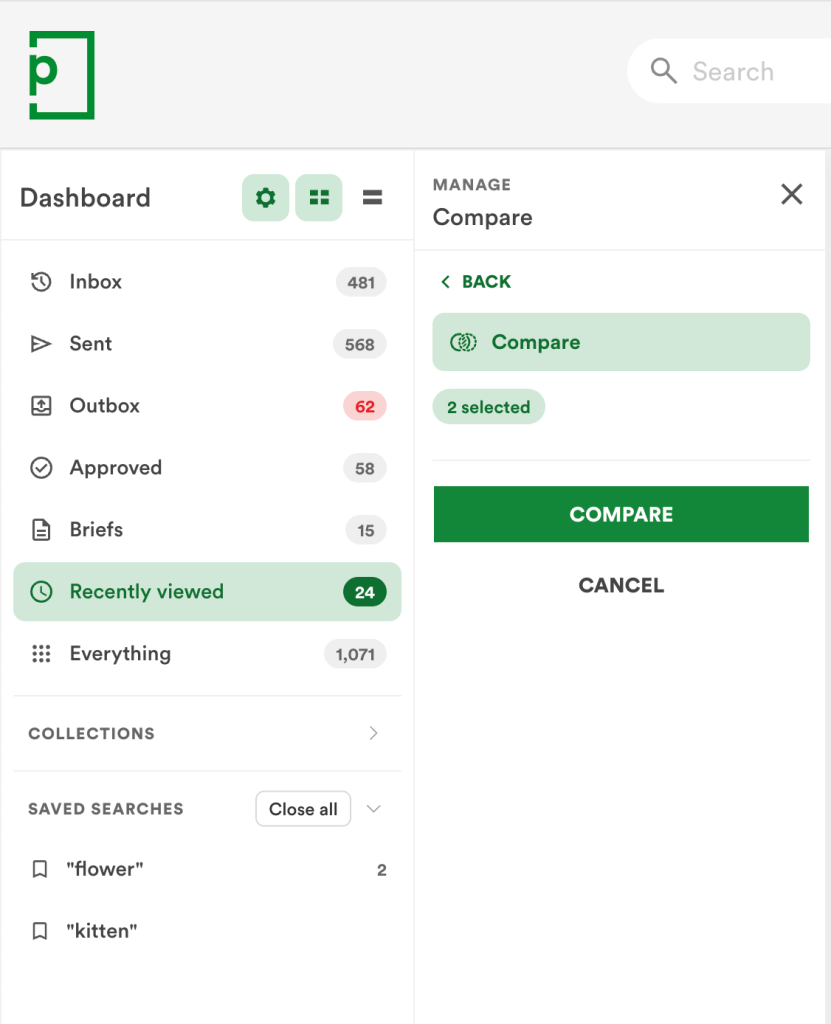Image resolution: width=831 pixels, height=1024 pixels.
Task: Open the Everything section
Action: (x=207, y=654)
